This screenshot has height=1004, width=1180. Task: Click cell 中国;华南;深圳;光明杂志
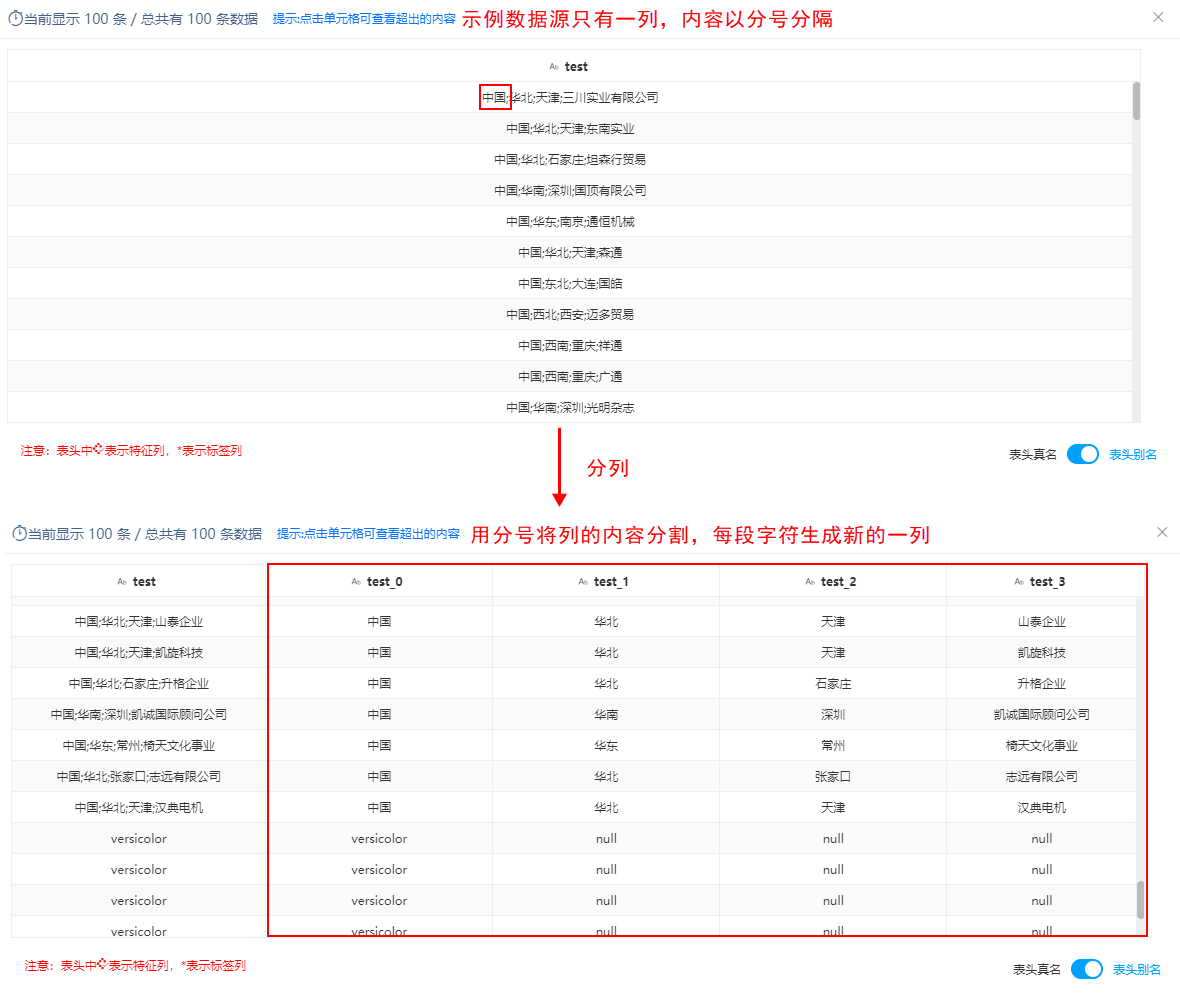[570, 407]
